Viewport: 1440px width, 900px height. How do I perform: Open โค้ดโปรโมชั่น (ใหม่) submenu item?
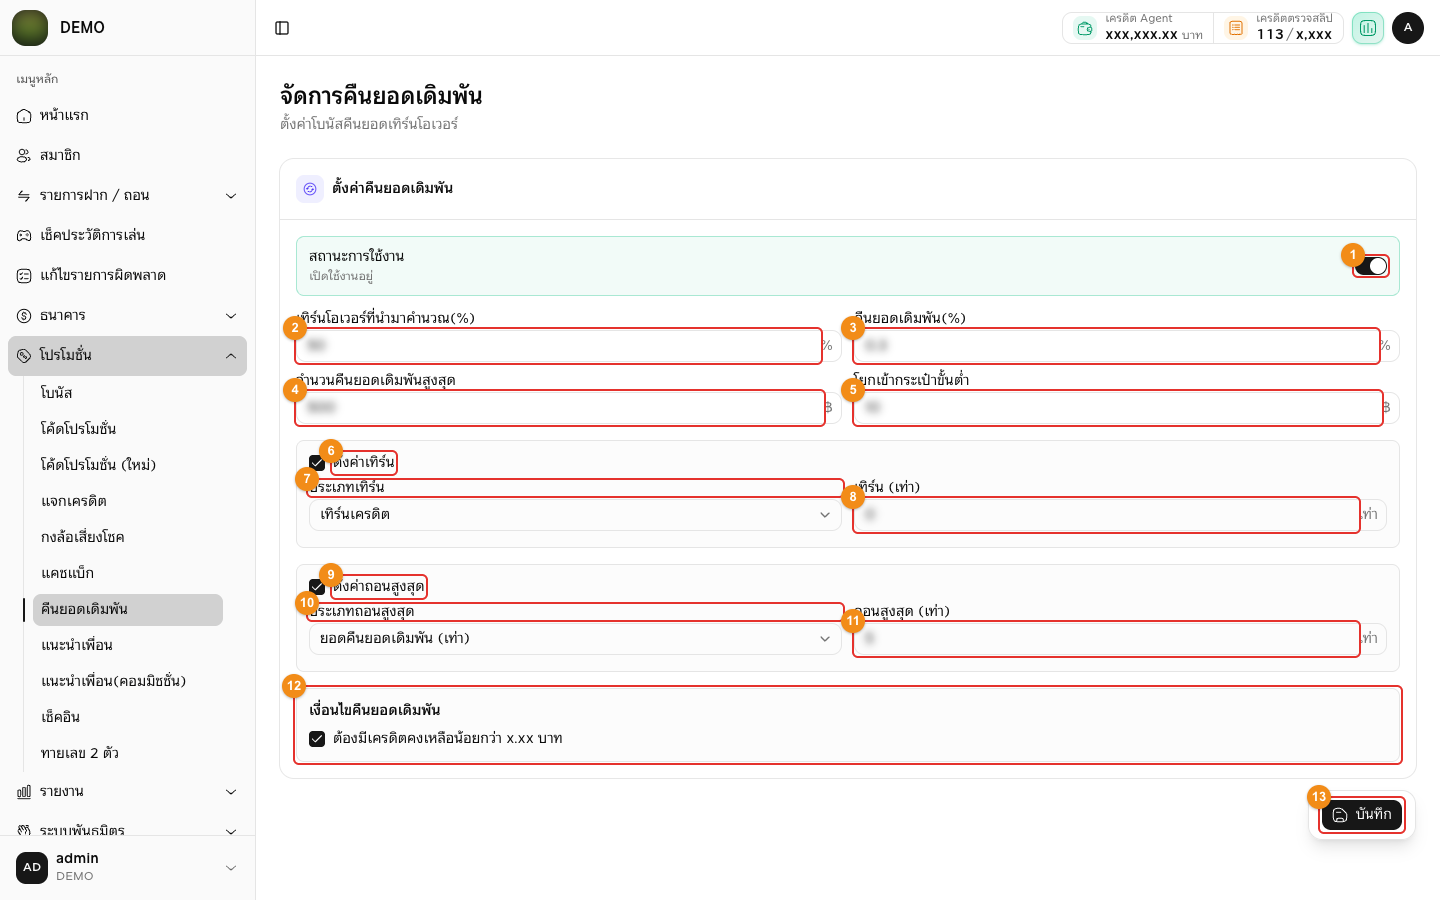pos(128,466)
